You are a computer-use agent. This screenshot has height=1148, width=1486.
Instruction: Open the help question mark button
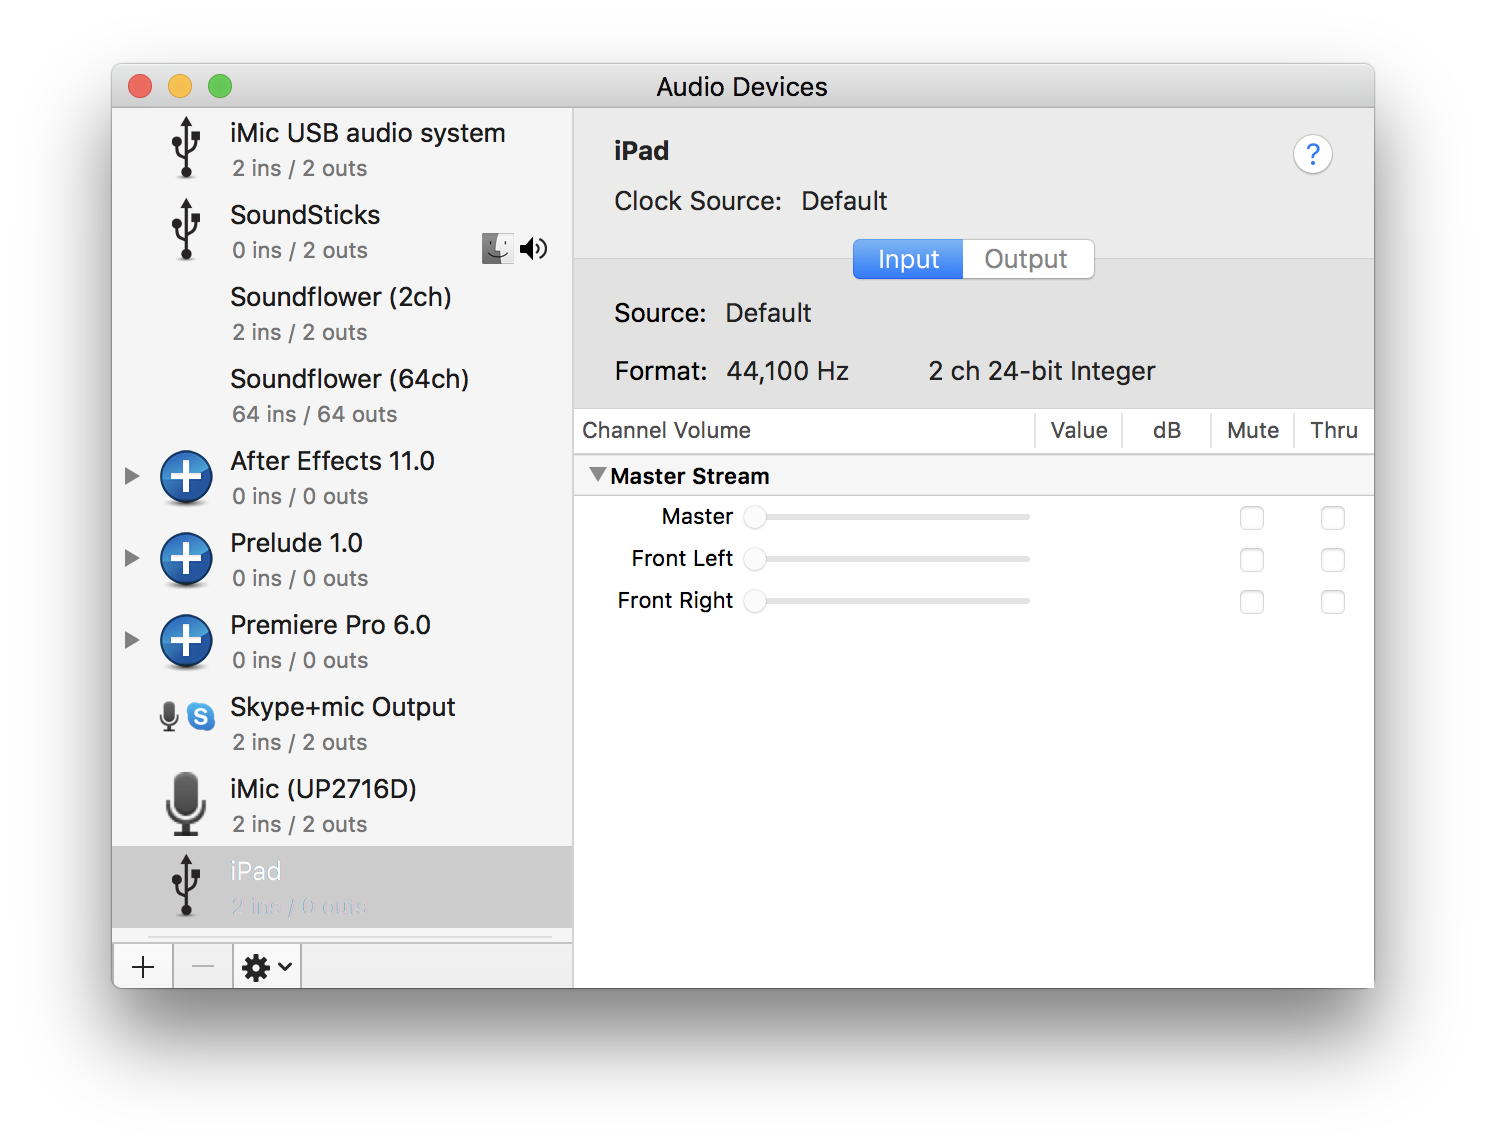point(1312,154)
